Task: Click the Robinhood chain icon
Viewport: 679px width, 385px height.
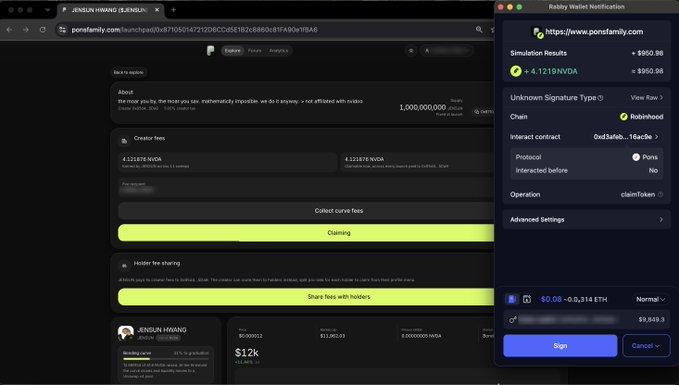Action: 624,116
